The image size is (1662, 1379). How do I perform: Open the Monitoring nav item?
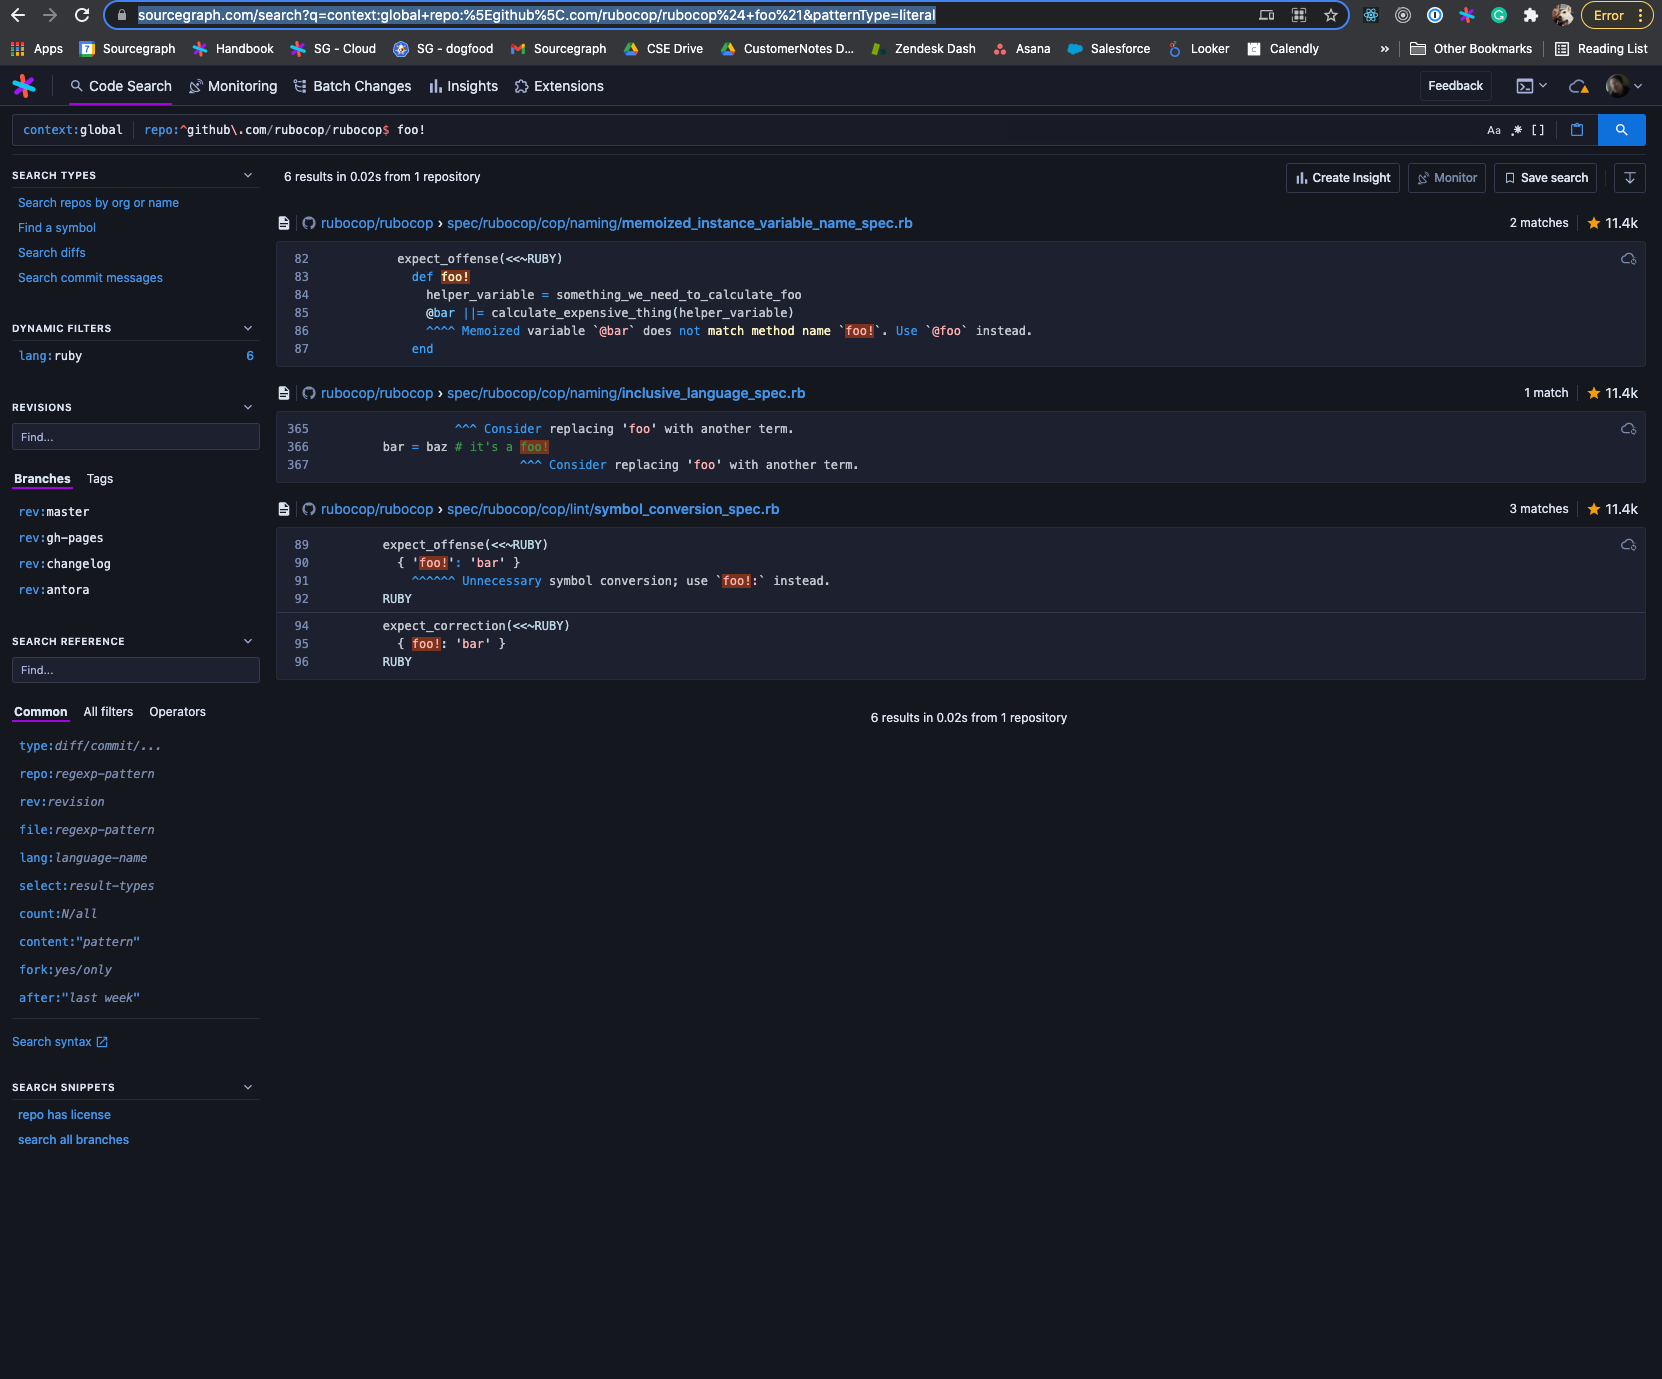click(x=233, y=86)
